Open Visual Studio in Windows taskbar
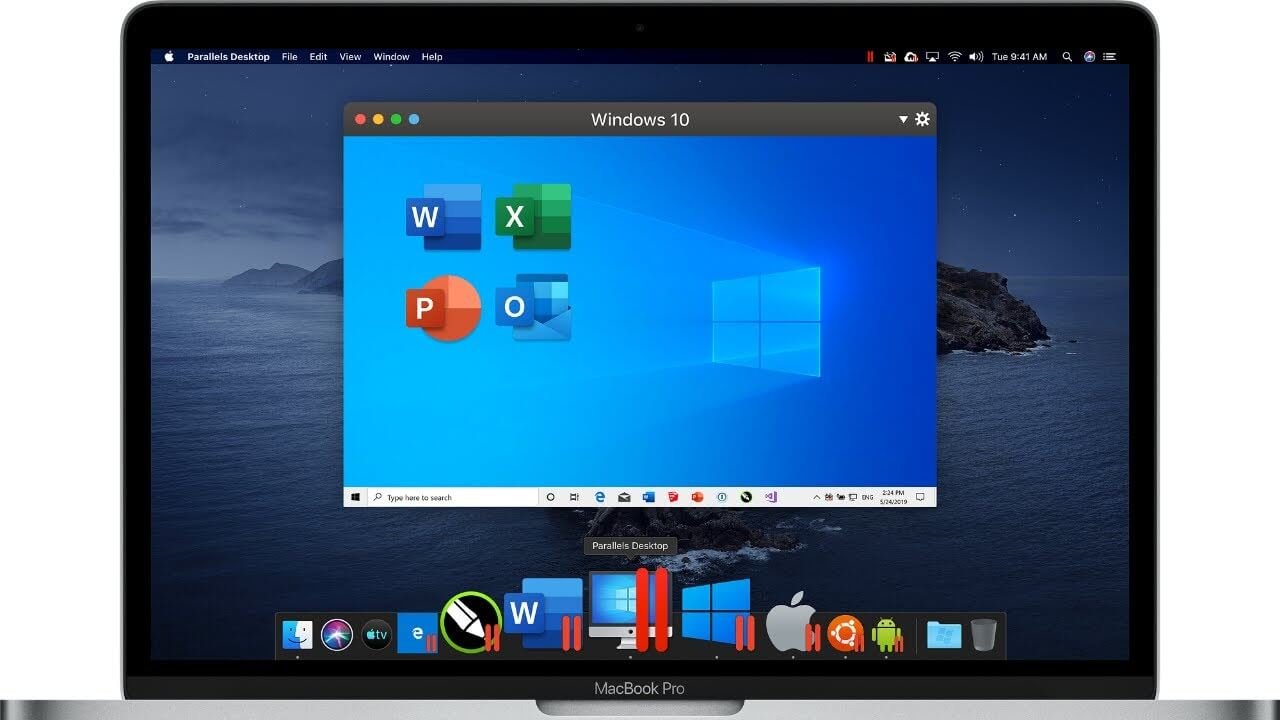Screen dimensions: 1280x720 tap(770, 497)
